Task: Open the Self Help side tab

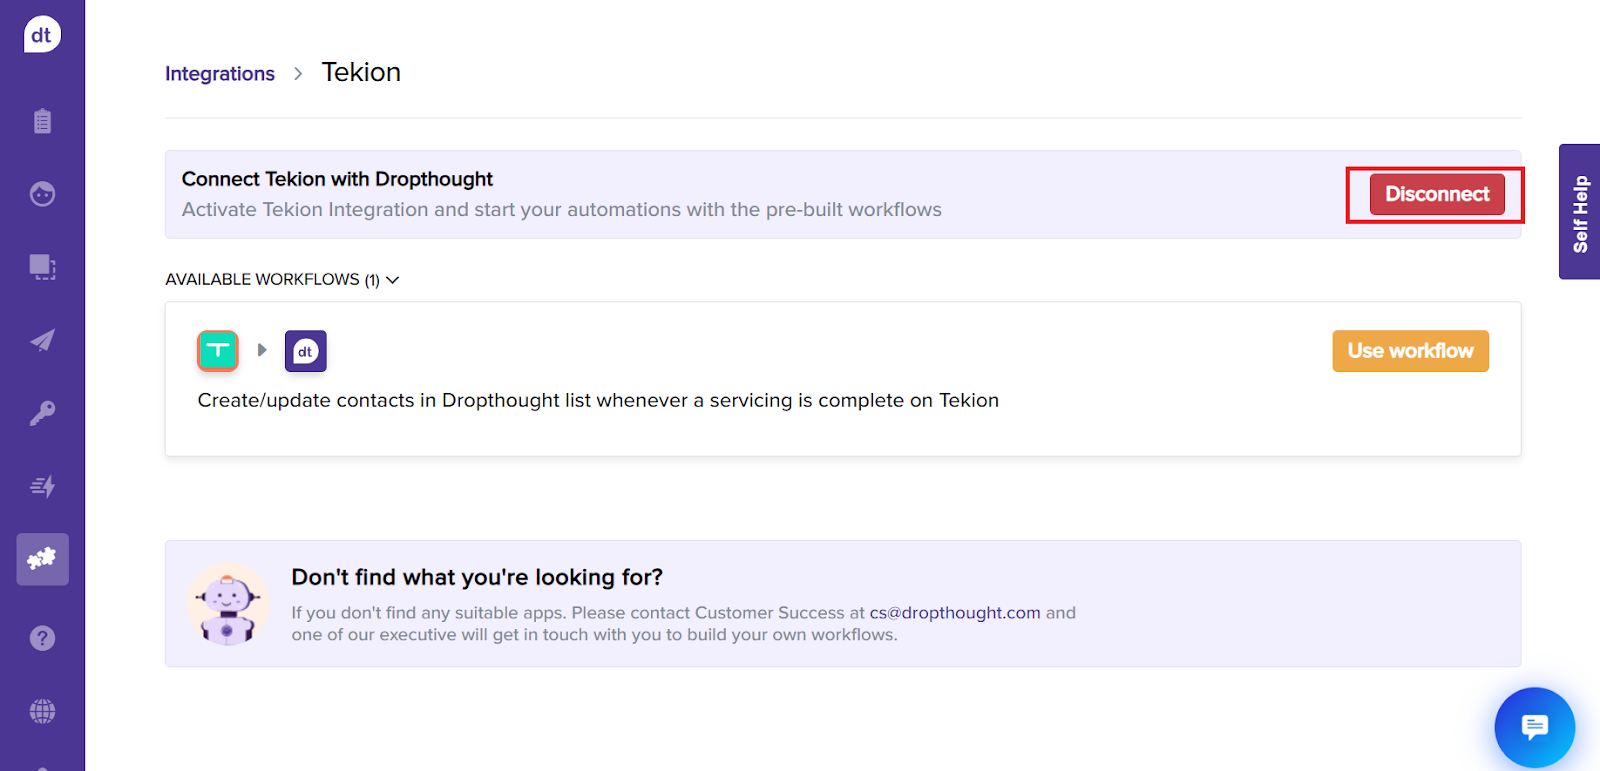Action: coord(1580,212)
